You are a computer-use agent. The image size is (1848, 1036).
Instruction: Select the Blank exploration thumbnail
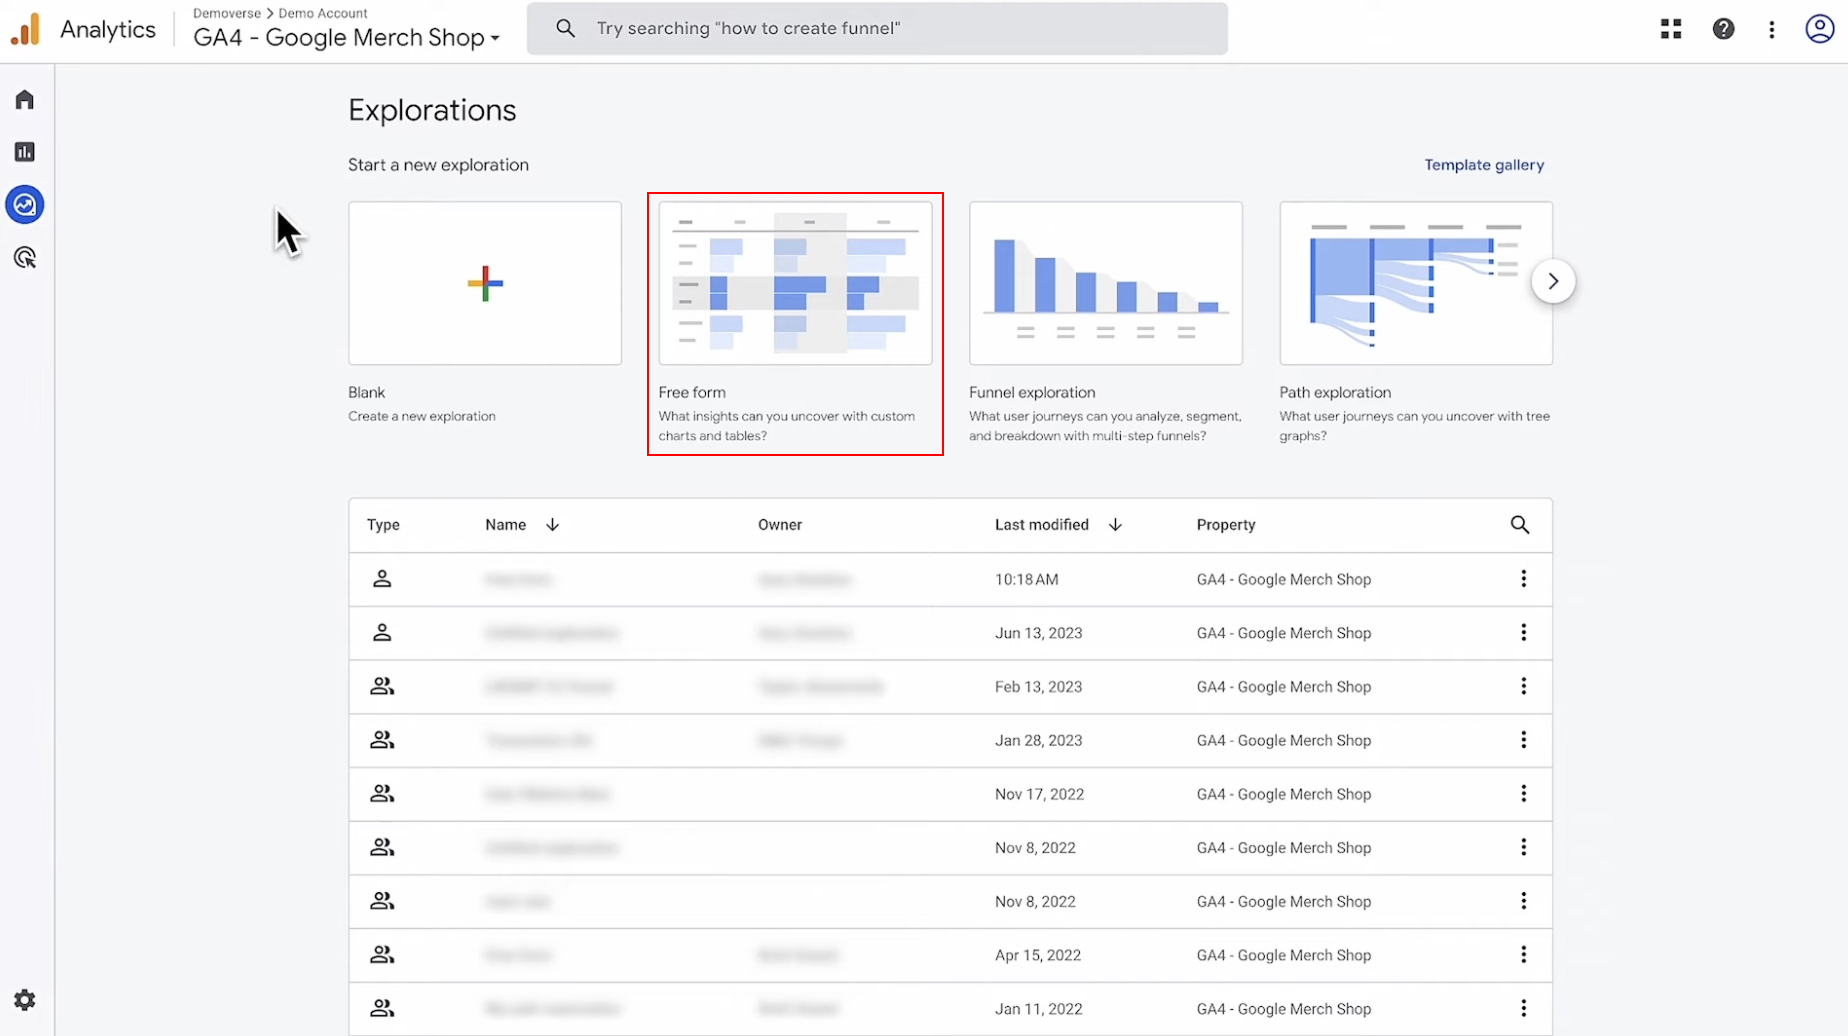[x=485, y=283]
